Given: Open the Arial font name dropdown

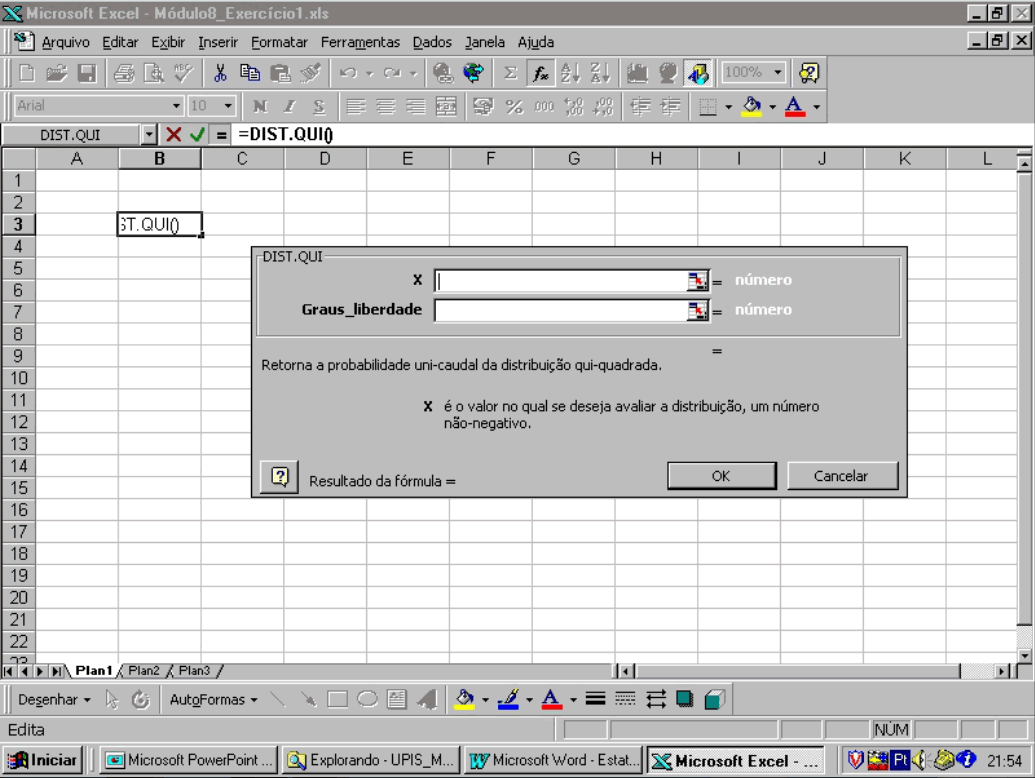Looking at the screenshot, I should click(176, 106).
